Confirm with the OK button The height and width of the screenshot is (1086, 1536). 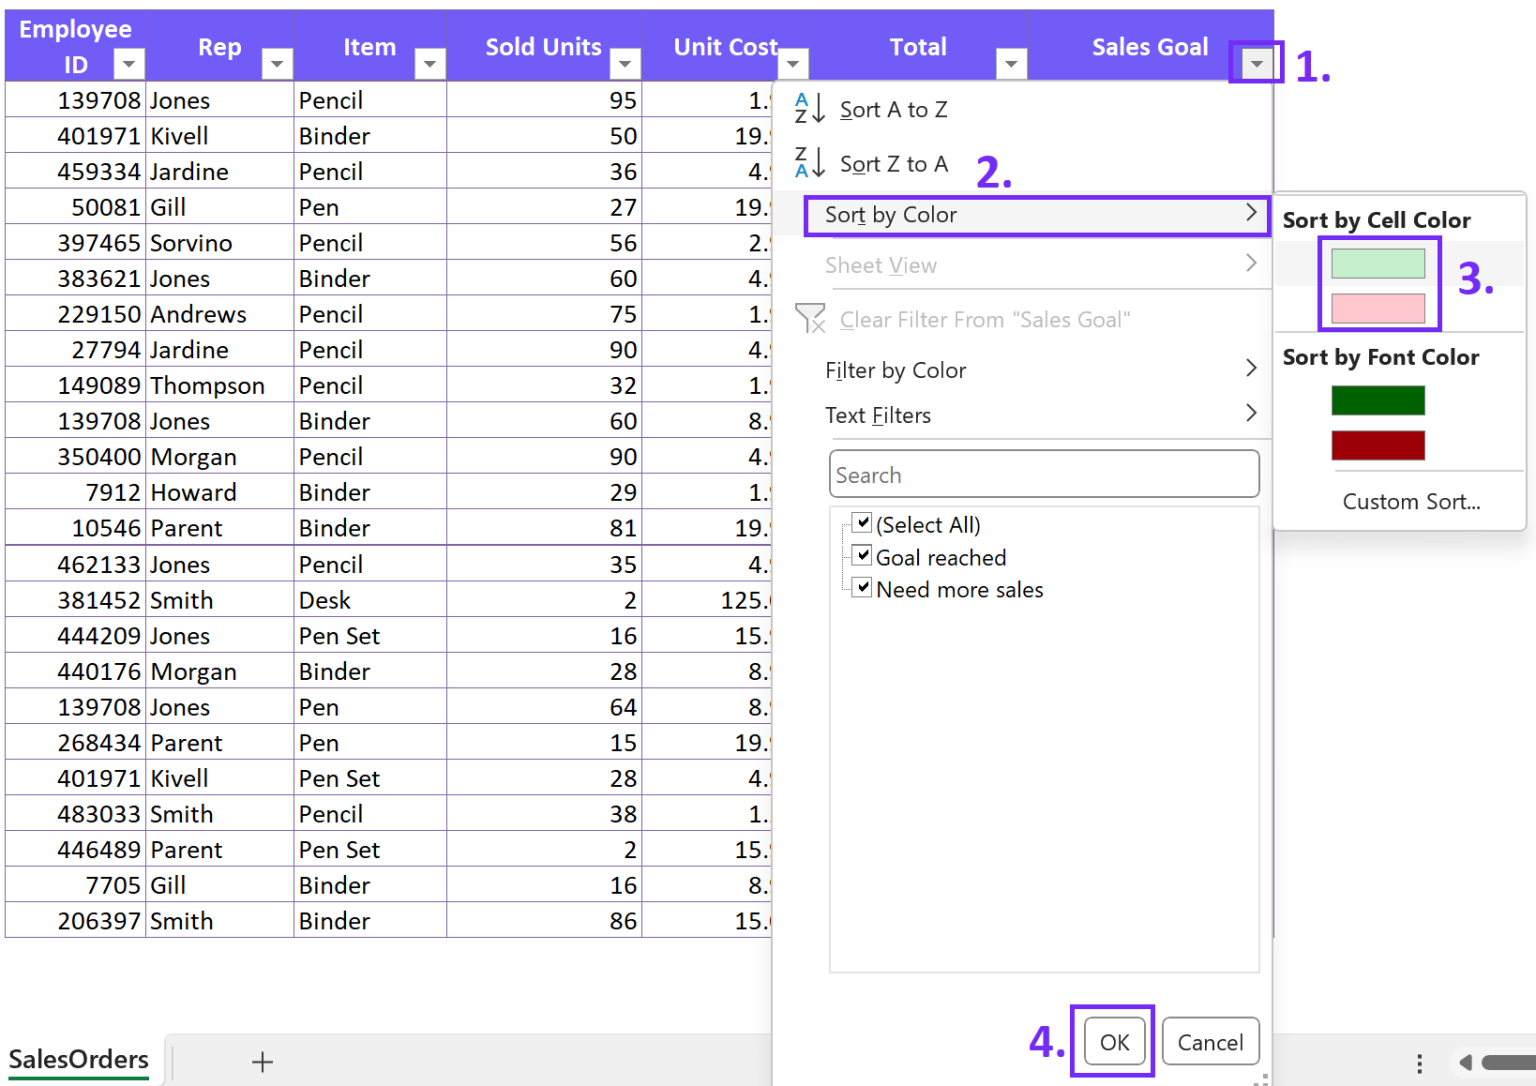1114,1042
